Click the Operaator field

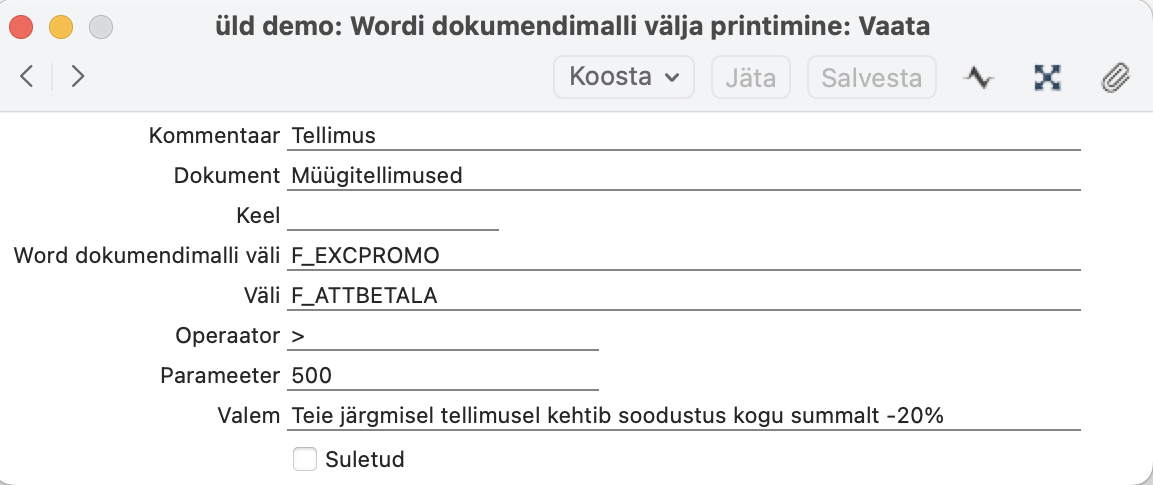(442, 337)
